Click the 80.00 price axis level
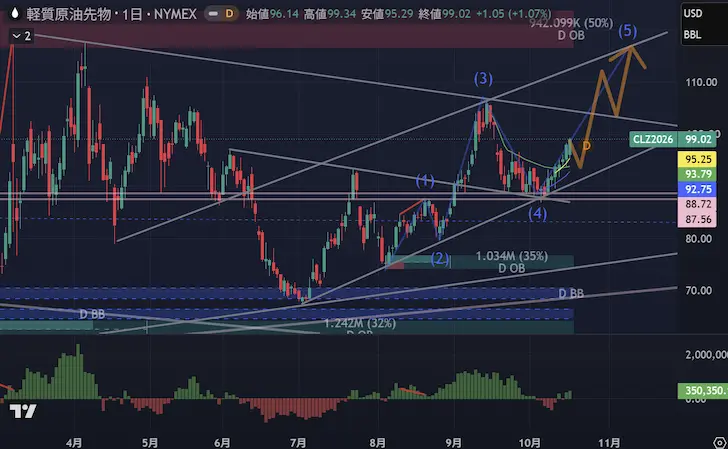The image size is (728, 449). (x=699, y=239)
